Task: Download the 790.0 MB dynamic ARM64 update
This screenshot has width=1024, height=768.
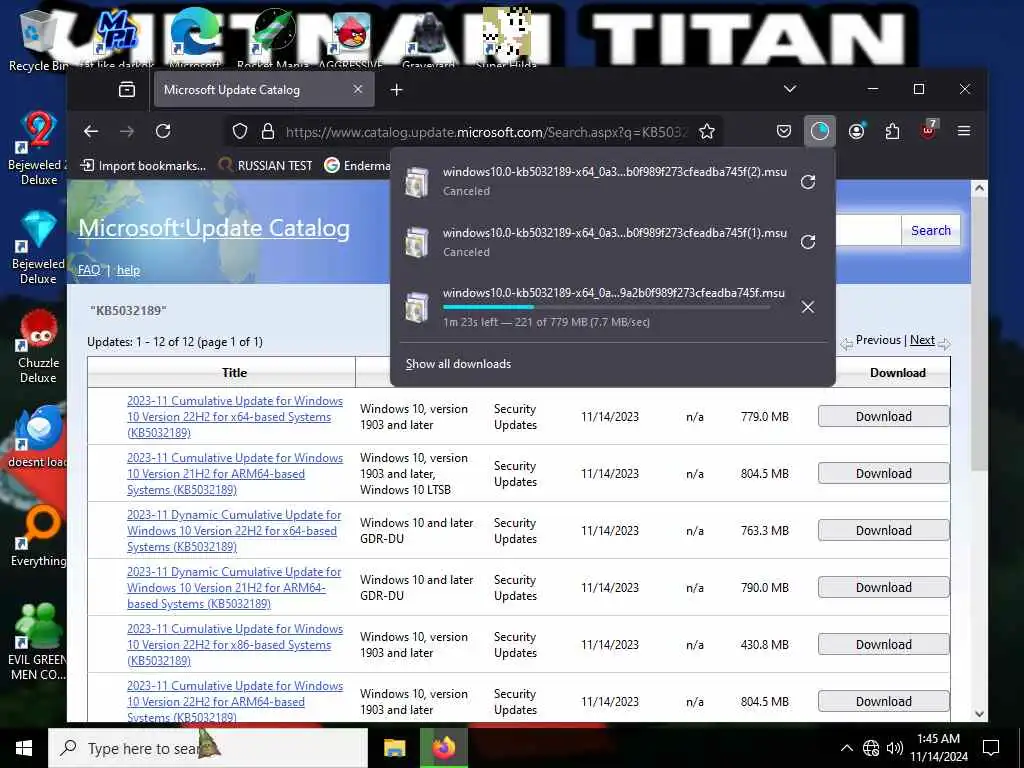Action: pos(884,587)
